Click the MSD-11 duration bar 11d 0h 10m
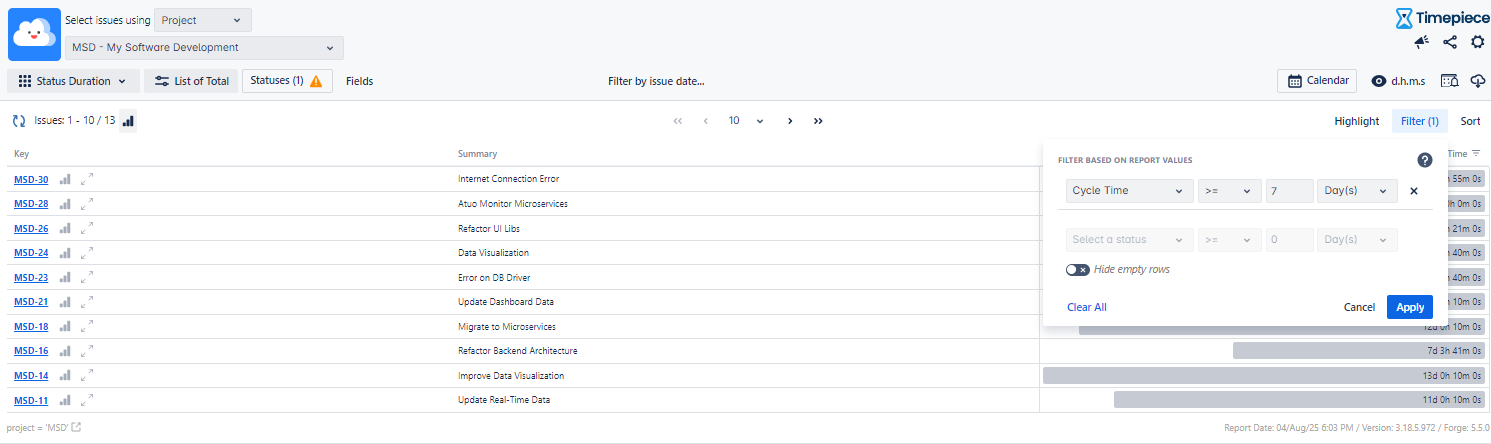The image size is (1491, 444). [1299, 400]
